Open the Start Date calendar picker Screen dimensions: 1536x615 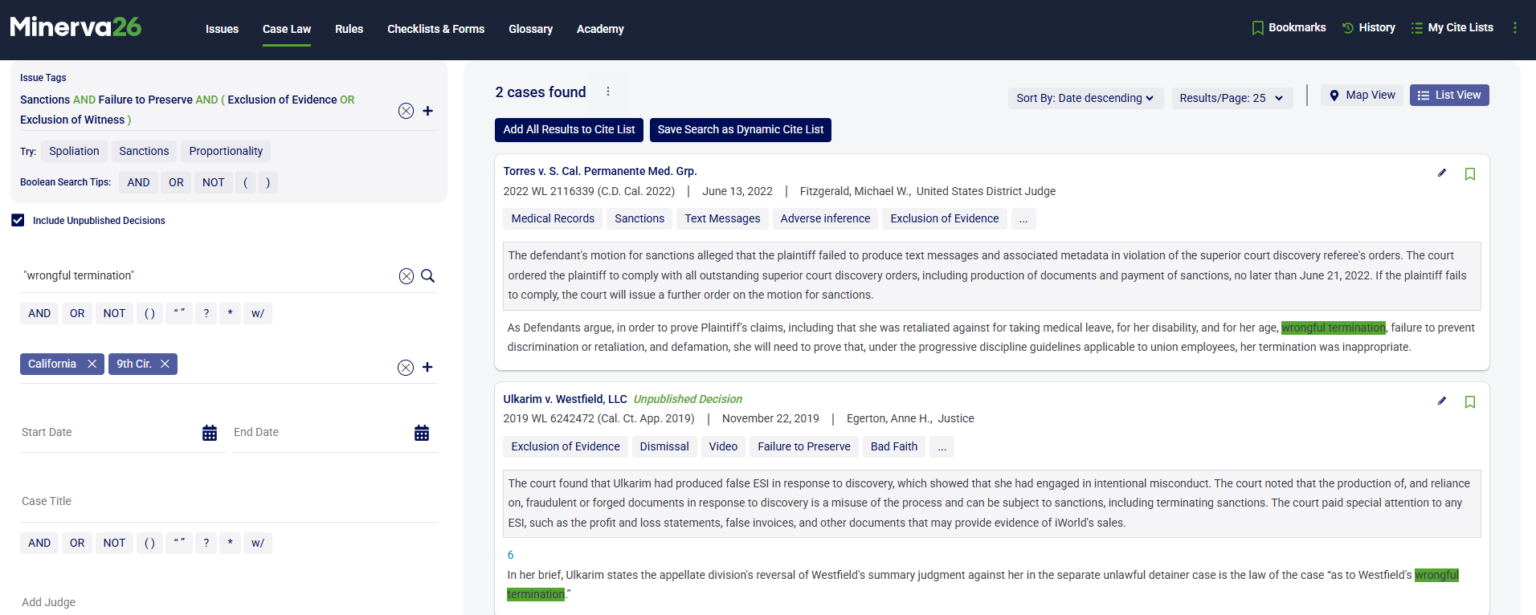[x=210, y=432]
